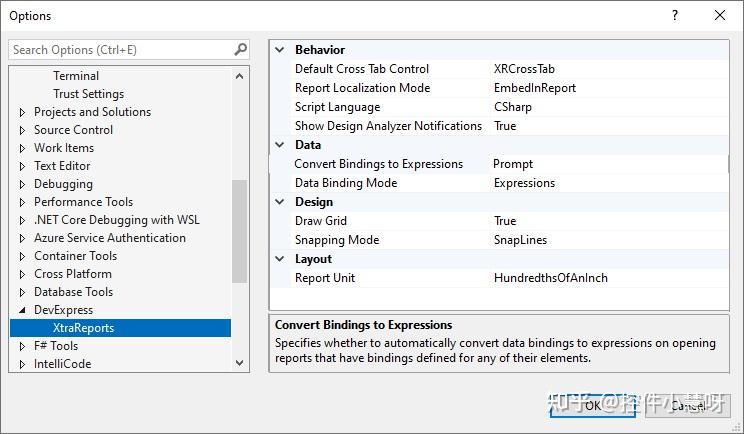Click the help question mark button
Screen dimensions: 744x434
coord(675,16)
